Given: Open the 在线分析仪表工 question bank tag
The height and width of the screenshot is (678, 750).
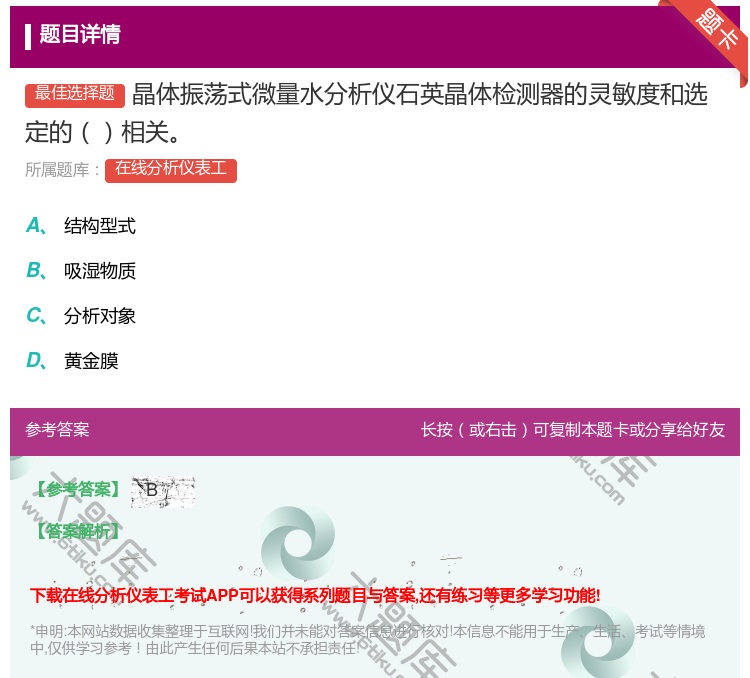Looking at the screenshot, I should click(x=171, y=170).
